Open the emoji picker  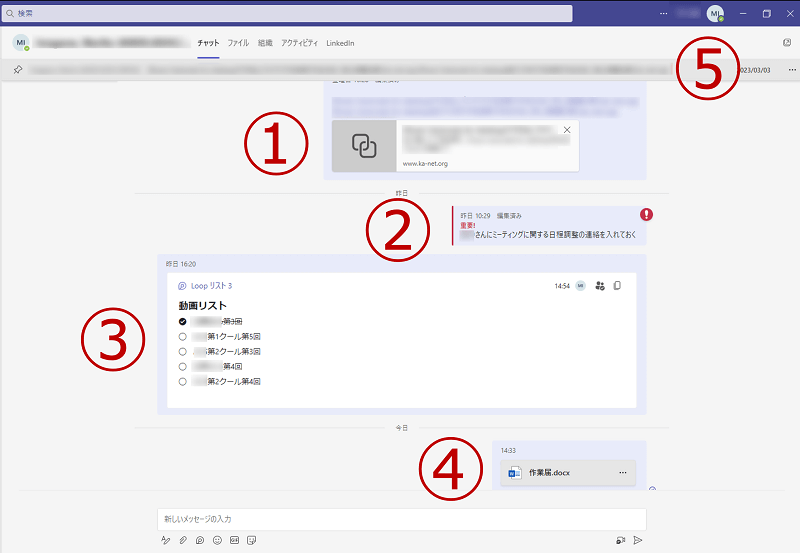coord(217,540)
